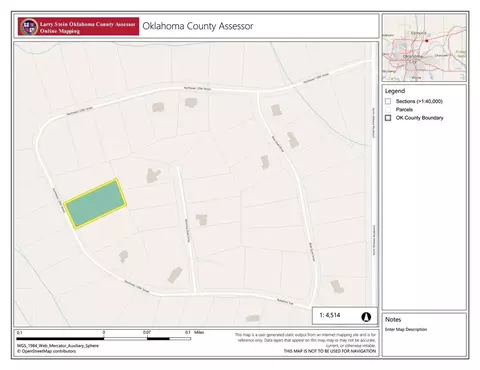Image resolution: width=480 pixels, height=370 pixels.
Task: Click the "Oklahoma County Assessor" title
Action: 198,26
